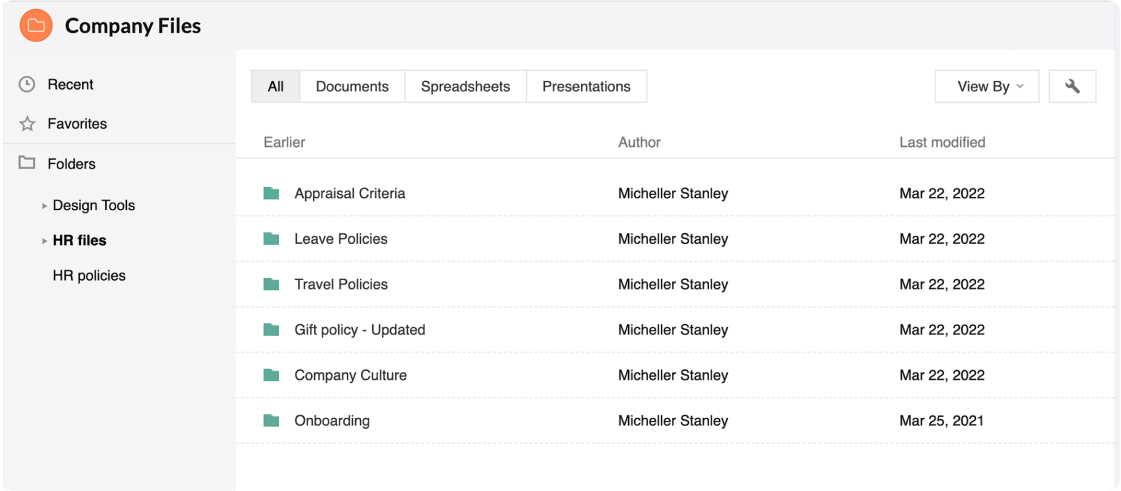
Task: Click the Recent clock icon
Action: (x=27, y=85)
